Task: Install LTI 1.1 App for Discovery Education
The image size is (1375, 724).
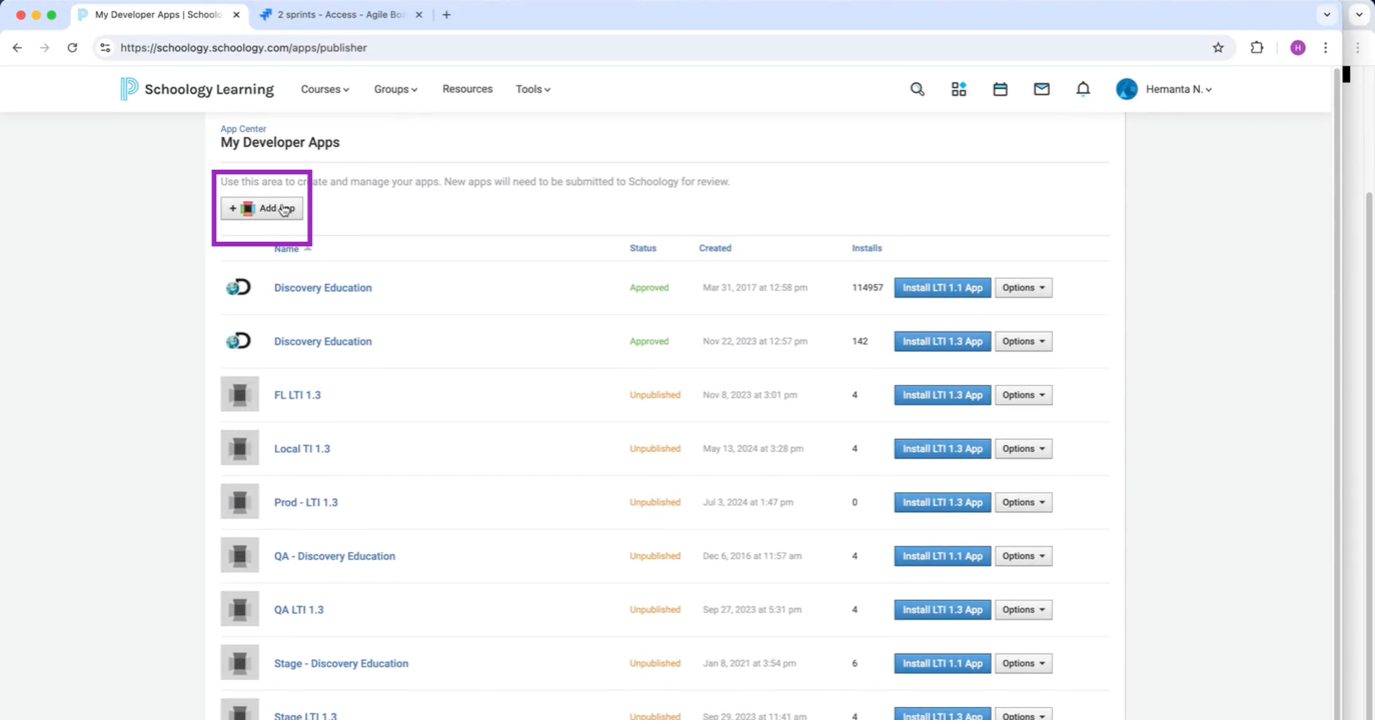Action: coord(942,288)
